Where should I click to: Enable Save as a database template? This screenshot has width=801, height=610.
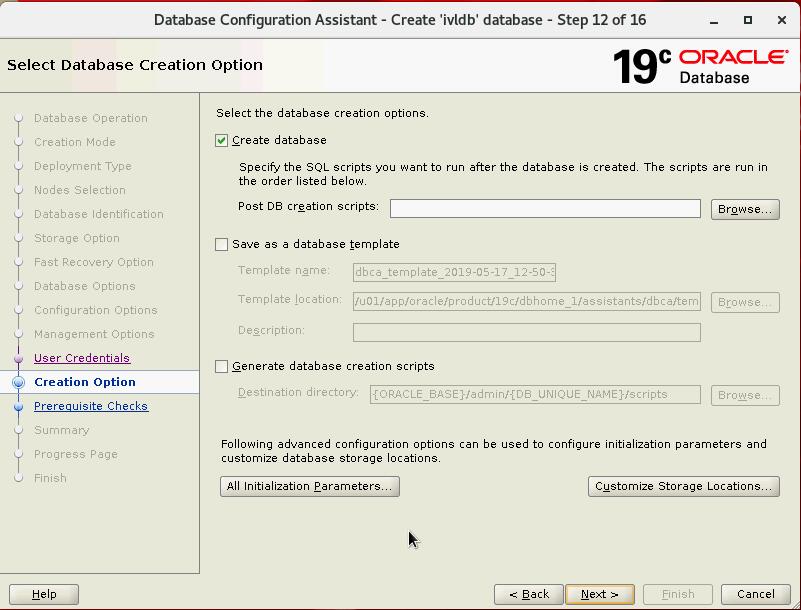tap(222, 244)
